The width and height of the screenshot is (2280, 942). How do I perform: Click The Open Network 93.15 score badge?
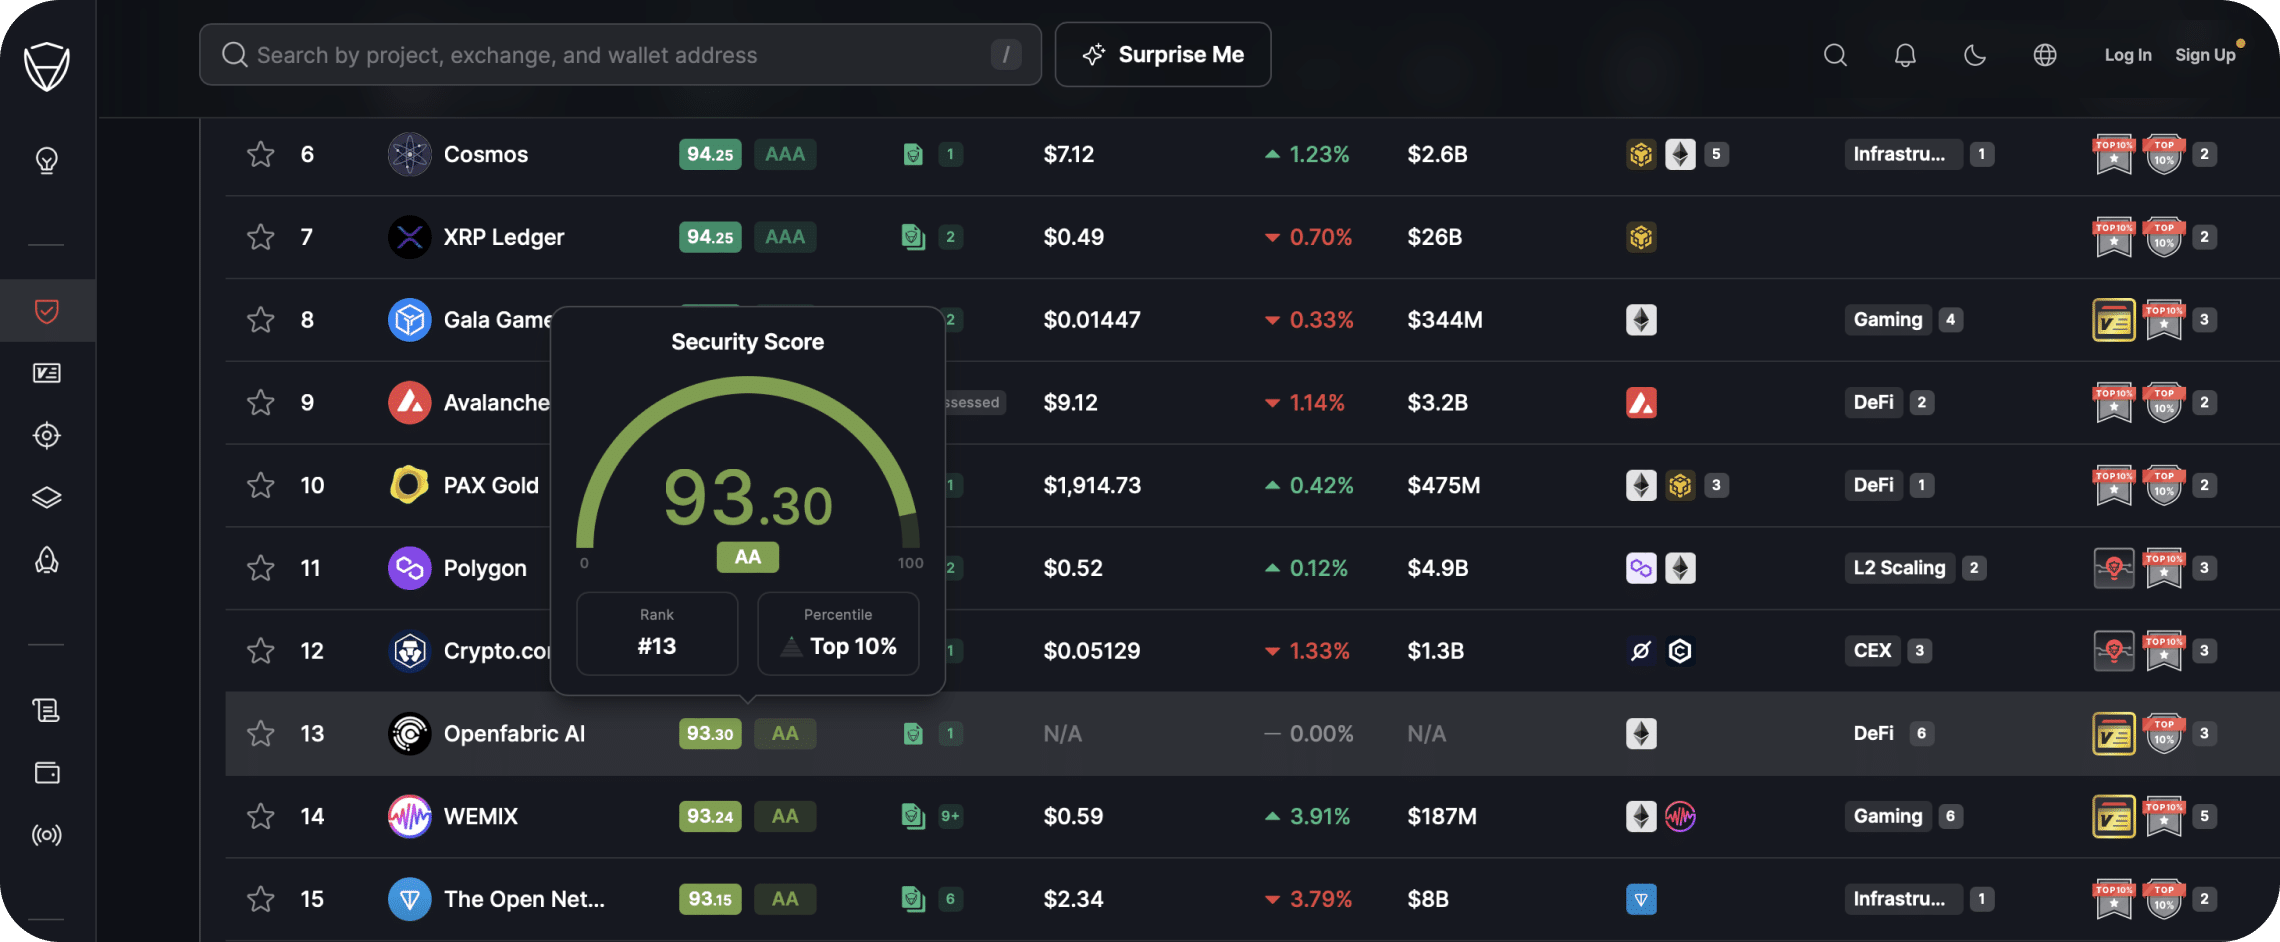pos(710,899)
